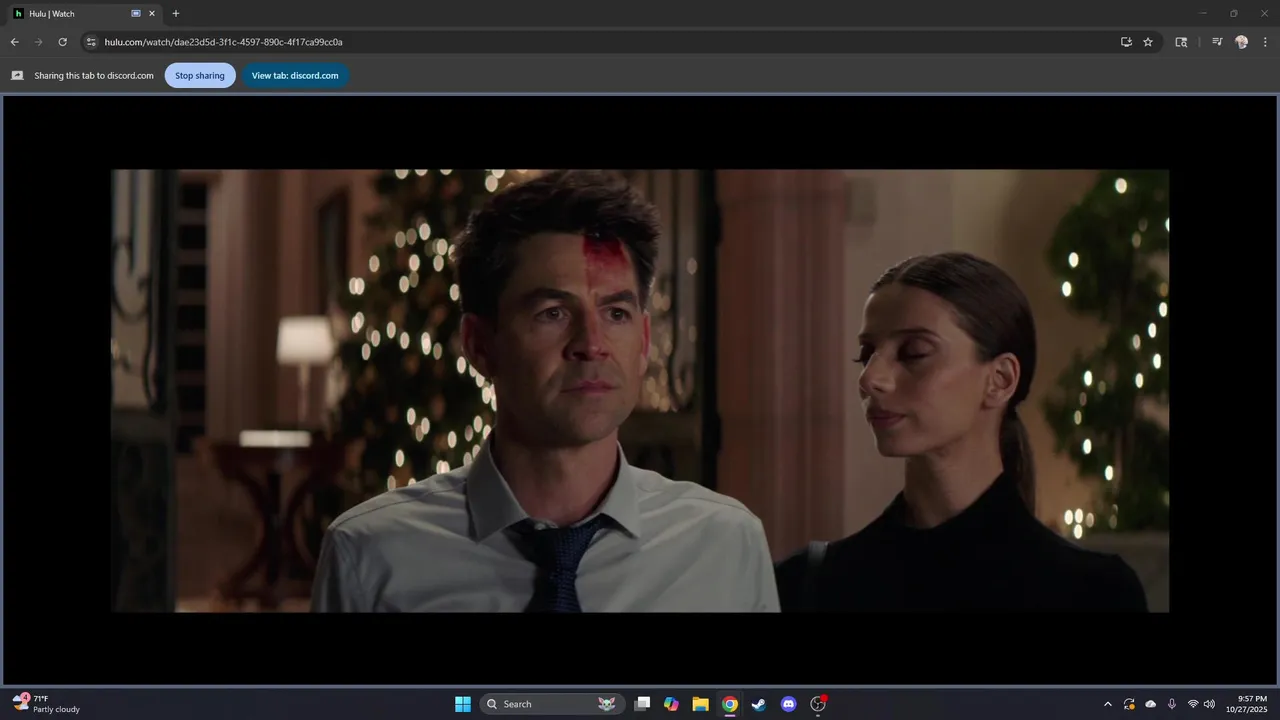
Task: View tab: discord.com
Action: (x=295, y=75)
